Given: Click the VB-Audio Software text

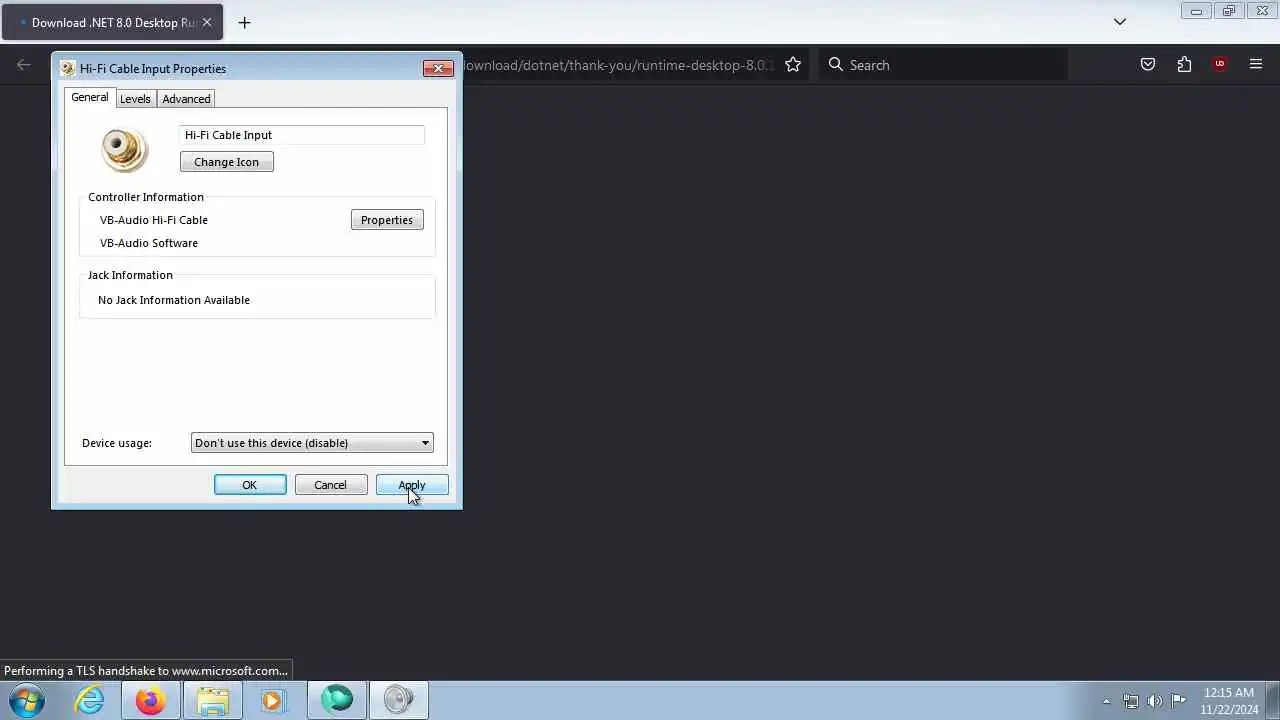Looking at the screenshot, I should click(x=149, y=243).
